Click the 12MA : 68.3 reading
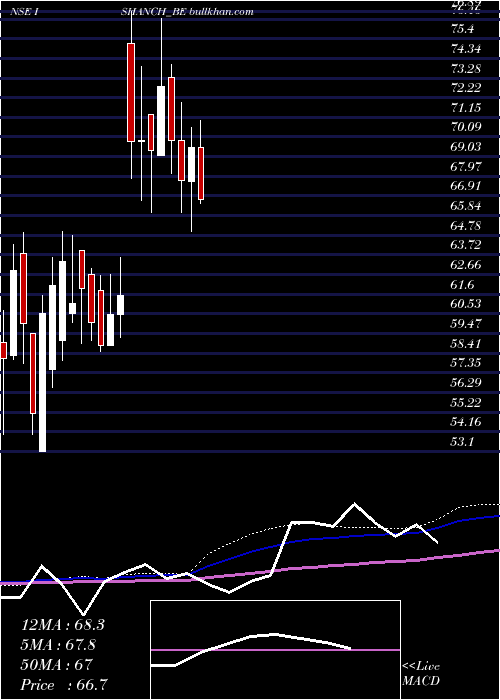 (x=62, y=625)
